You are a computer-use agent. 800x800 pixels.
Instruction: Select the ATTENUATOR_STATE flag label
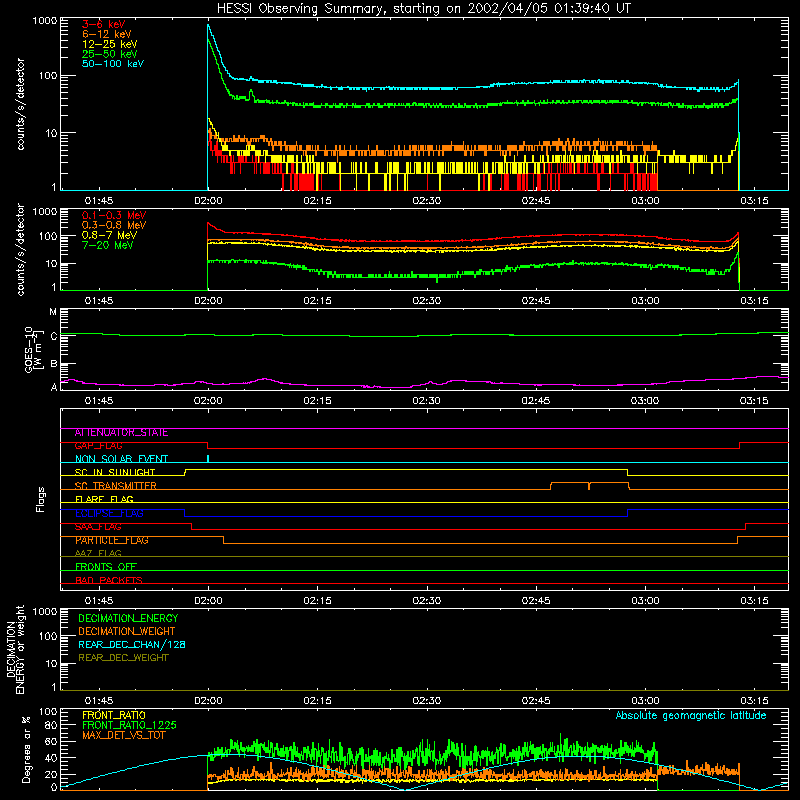point(121,433)
